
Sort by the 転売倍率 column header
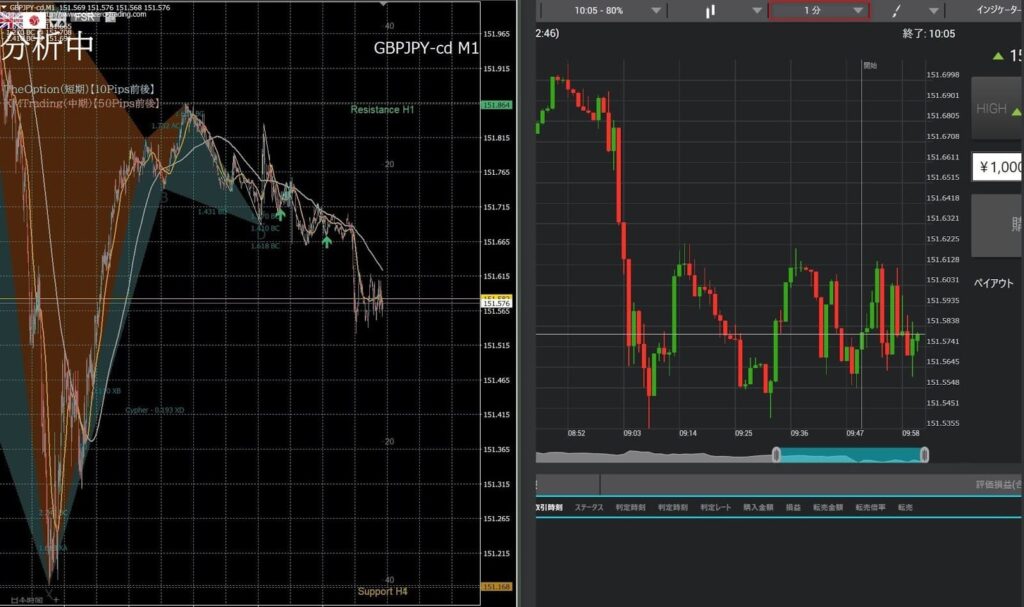pyautogui.click(x=871, y=508)
